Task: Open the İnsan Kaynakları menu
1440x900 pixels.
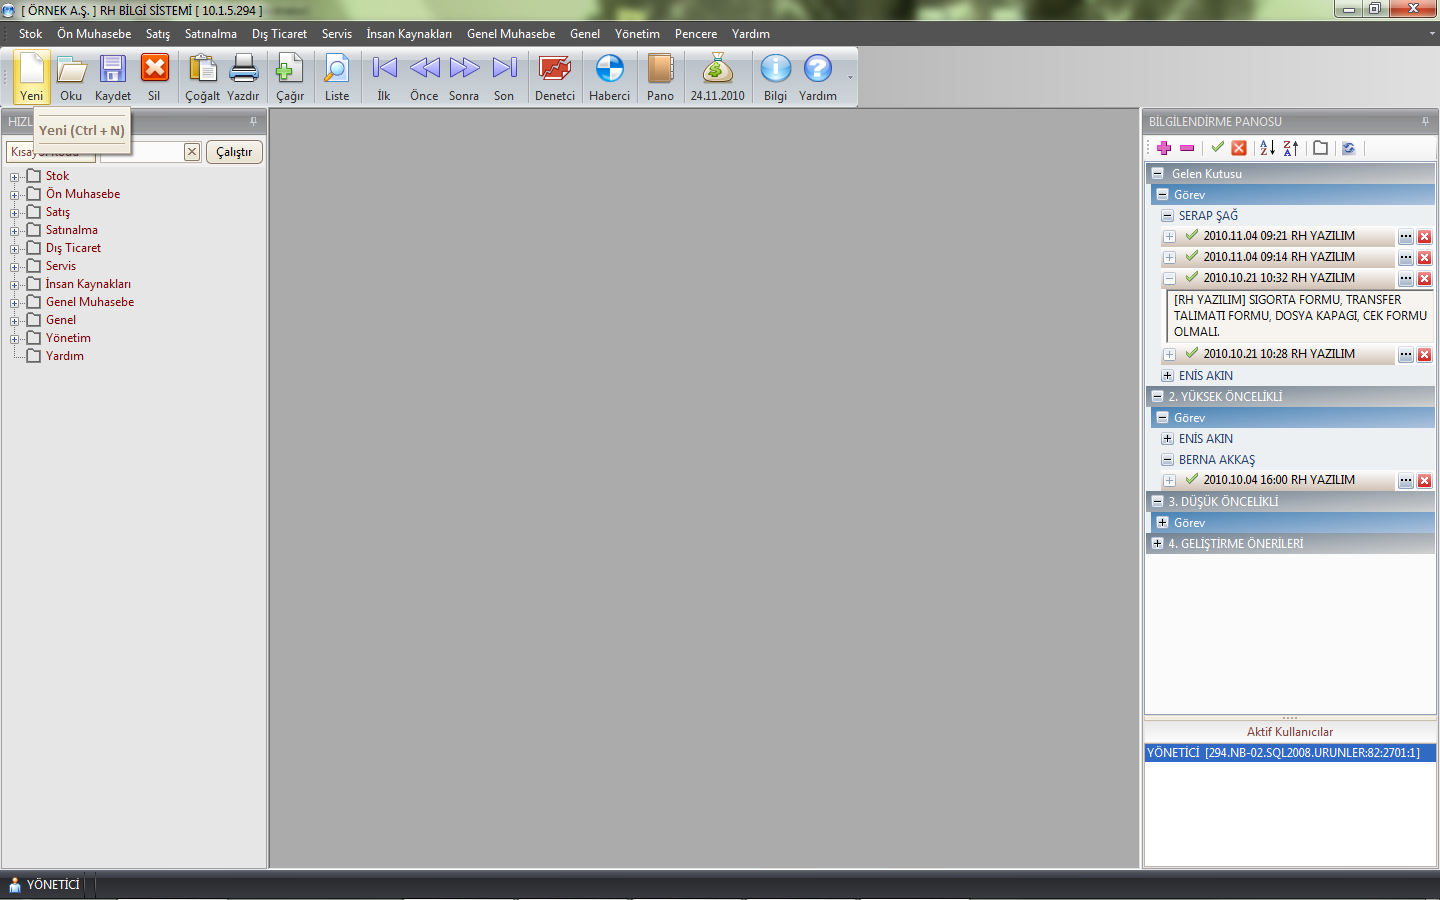Action: click(x=408, y=34)
